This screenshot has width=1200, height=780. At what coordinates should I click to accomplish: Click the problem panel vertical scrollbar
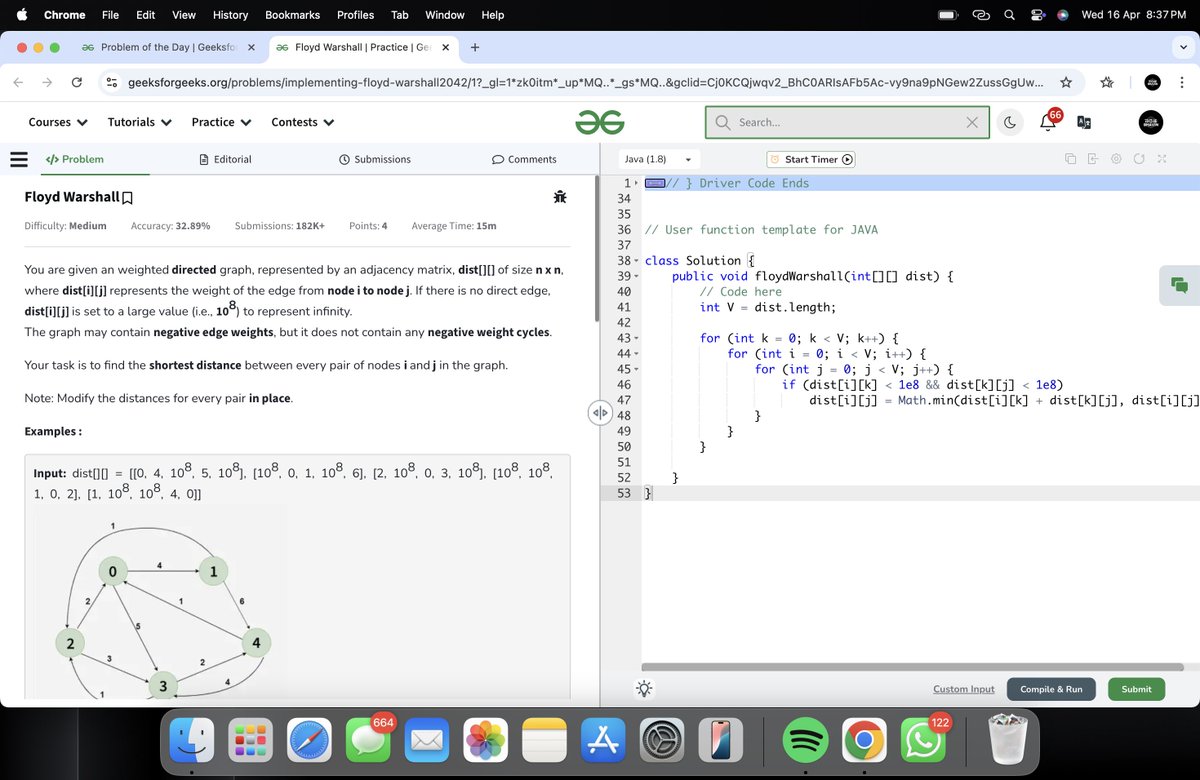click(596, 248)
